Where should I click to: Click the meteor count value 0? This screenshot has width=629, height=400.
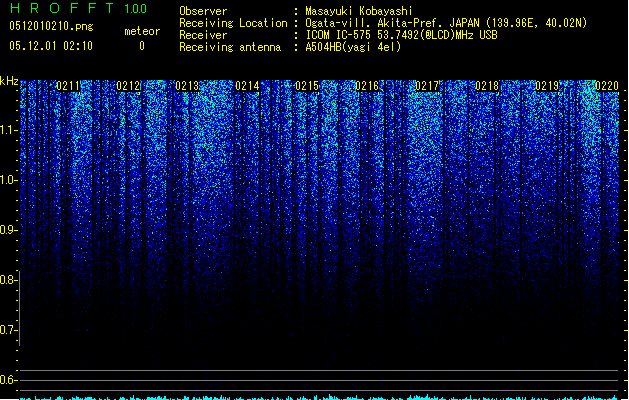point(142,46)
